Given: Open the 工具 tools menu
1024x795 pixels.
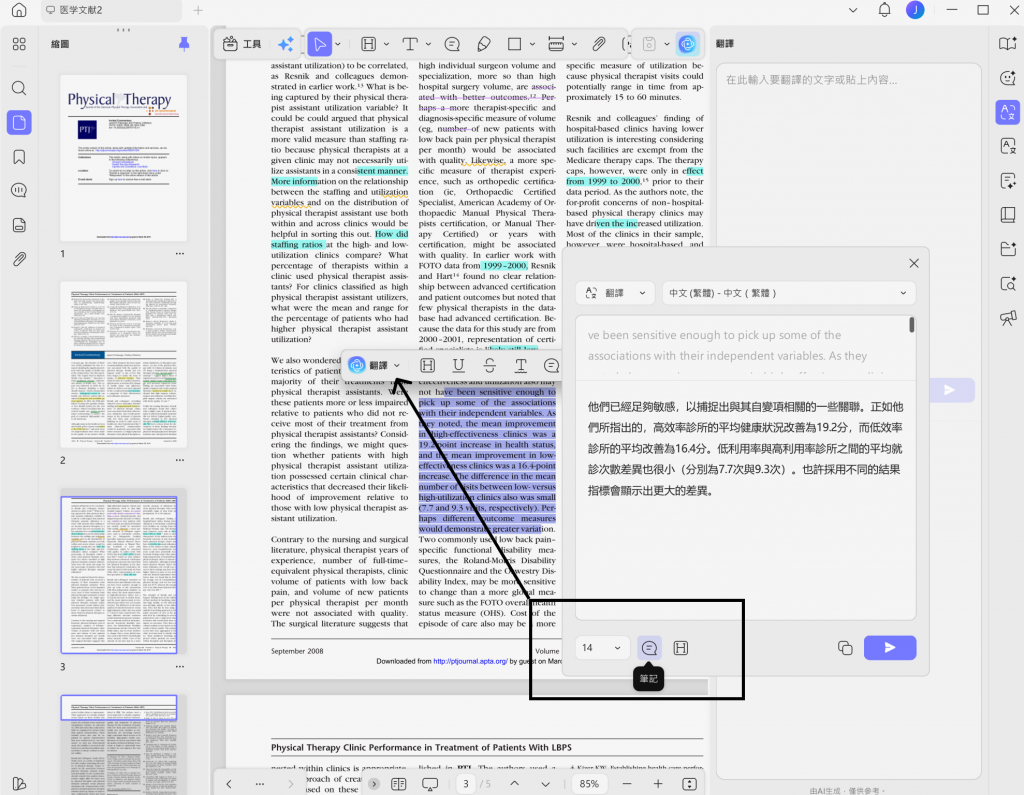Looking at the screenshot, I should (x=242, y=44).
